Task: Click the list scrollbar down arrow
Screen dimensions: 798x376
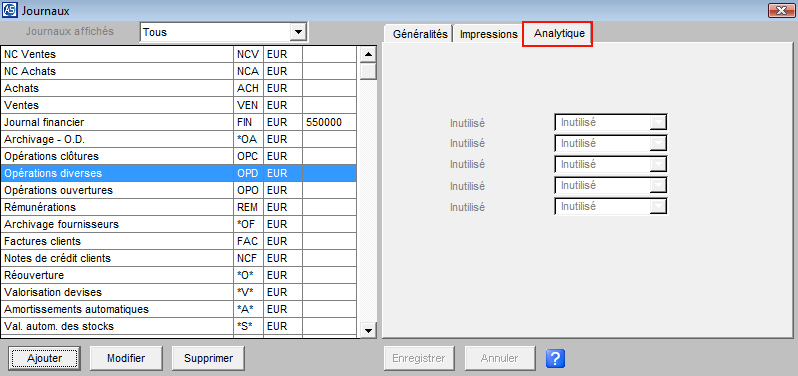Action: [x=368, y=331]
